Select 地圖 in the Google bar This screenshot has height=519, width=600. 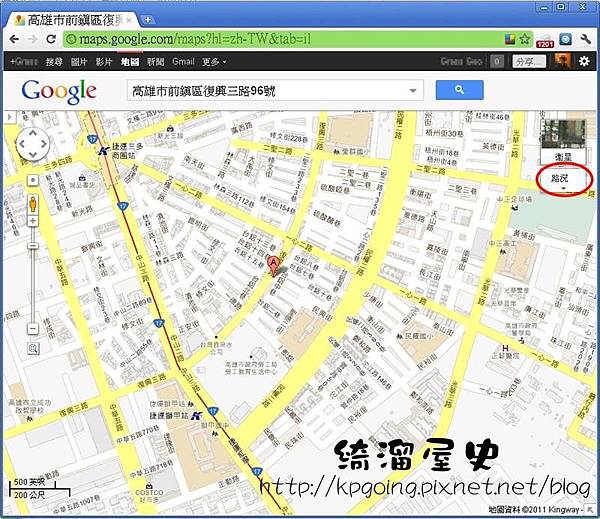(130, 62)
